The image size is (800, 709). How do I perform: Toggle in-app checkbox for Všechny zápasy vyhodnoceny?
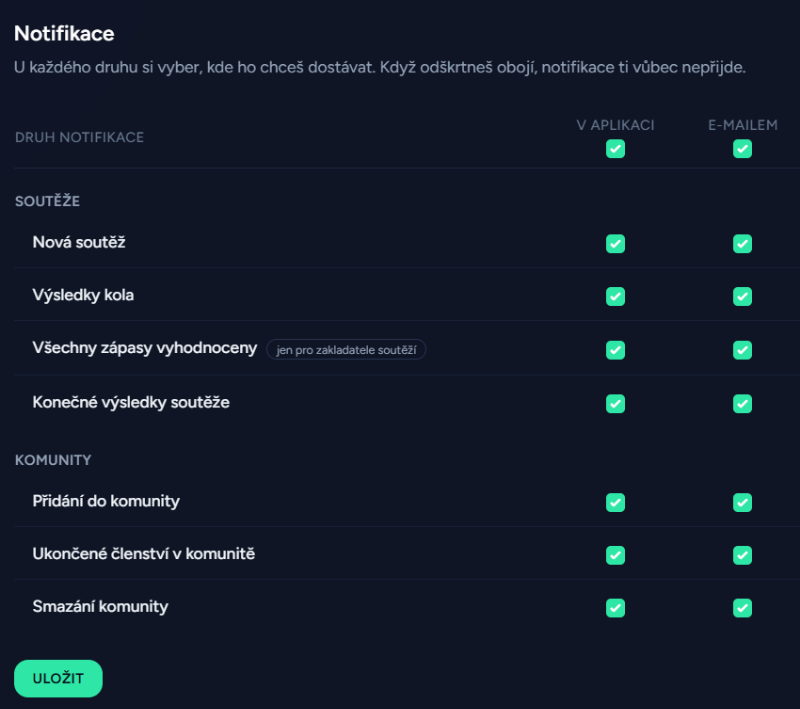615,350
